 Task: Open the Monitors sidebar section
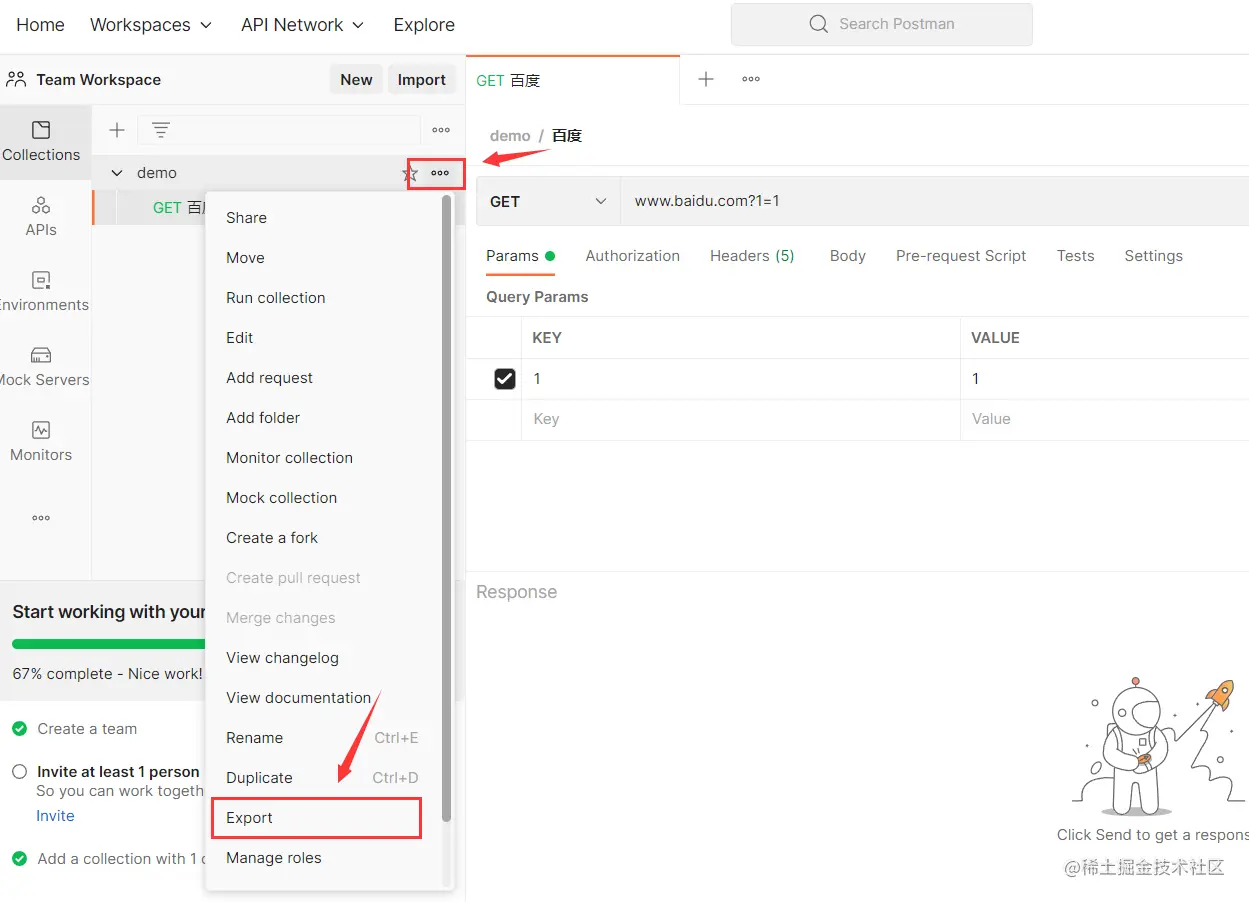point(41,442)
